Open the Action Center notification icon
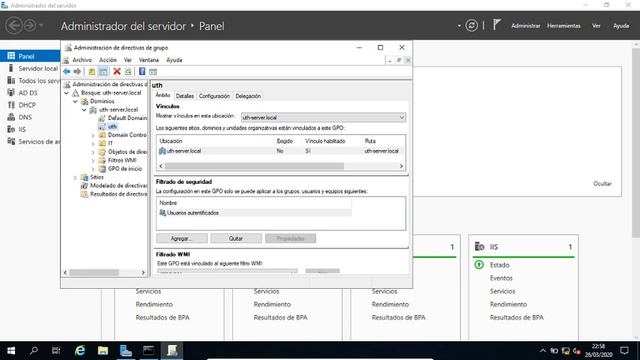Image resolution: width=640 pixels, height=360 pixels. 624,351
